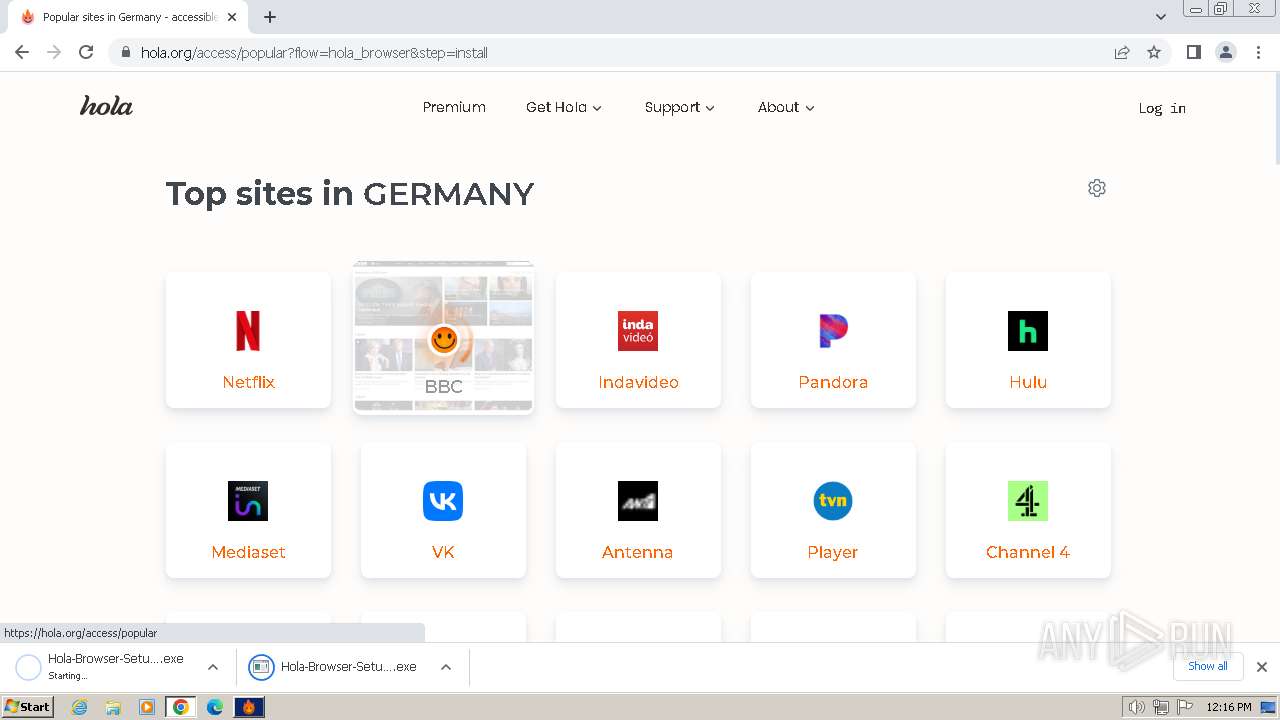View site information lock icon
This screenshot has height=720, width=1280.
(x=125, y=52)
